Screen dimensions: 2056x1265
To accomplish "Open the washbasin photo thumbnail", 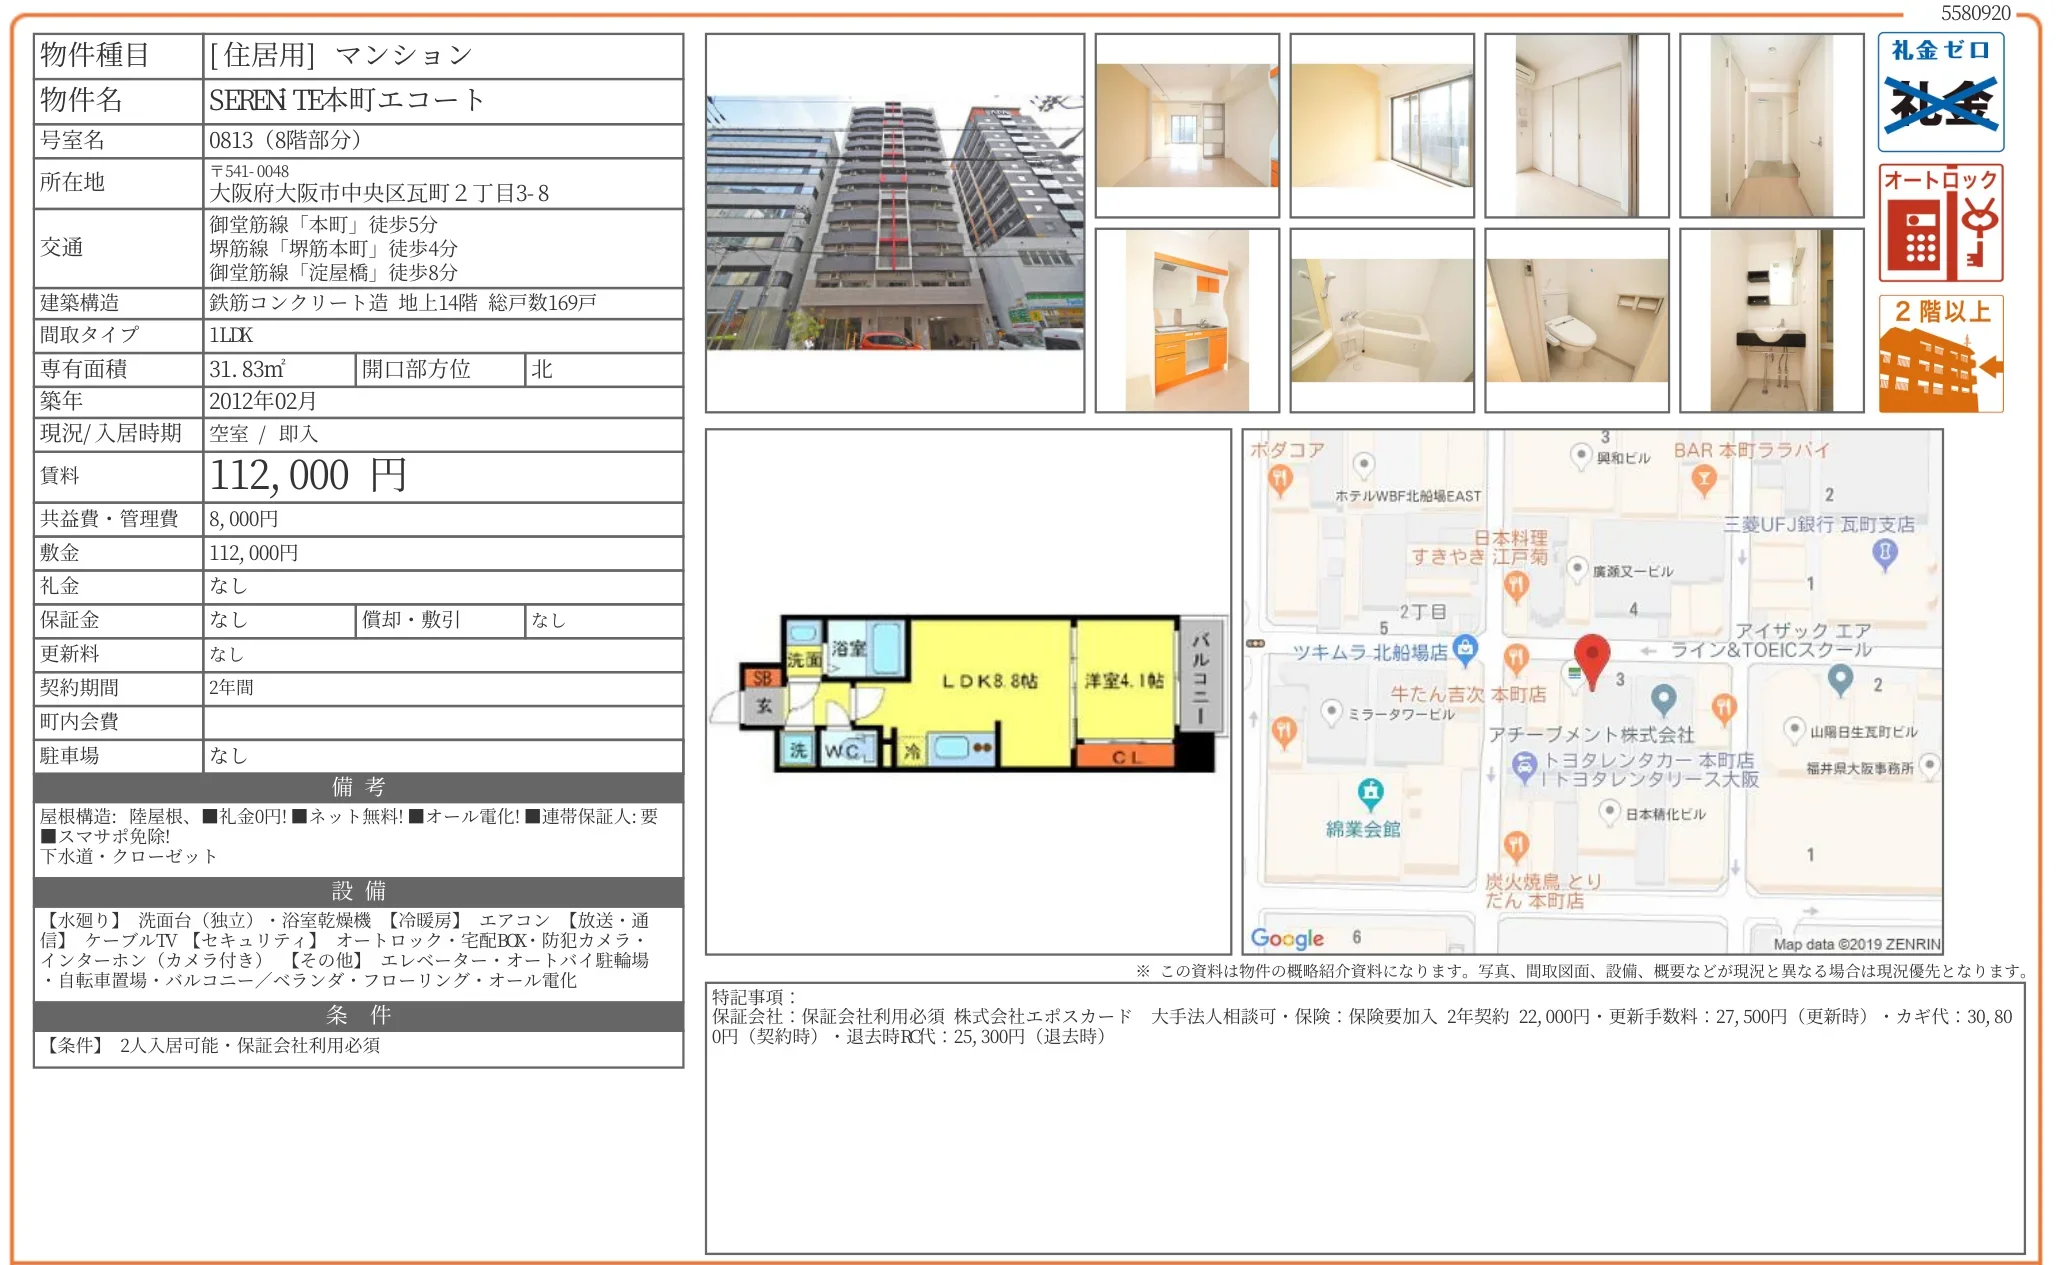I will click(1771, 320).
